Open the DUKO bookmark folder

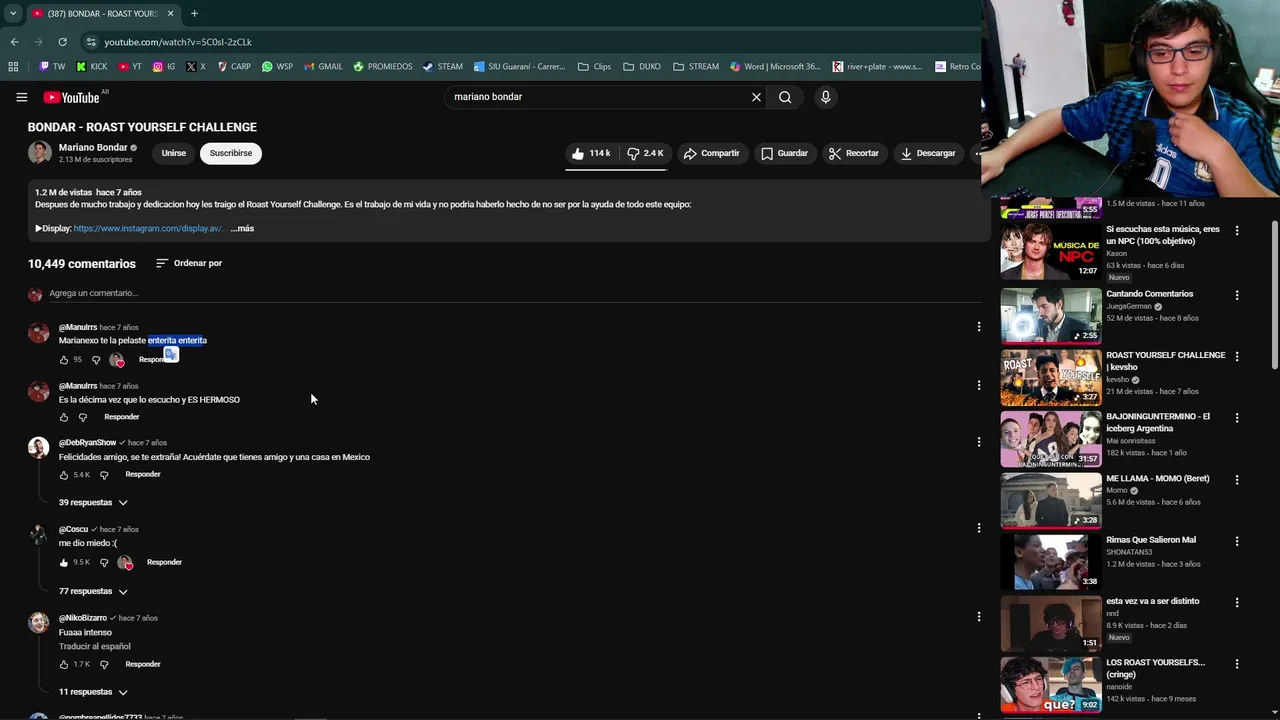(x=642, y=67)
